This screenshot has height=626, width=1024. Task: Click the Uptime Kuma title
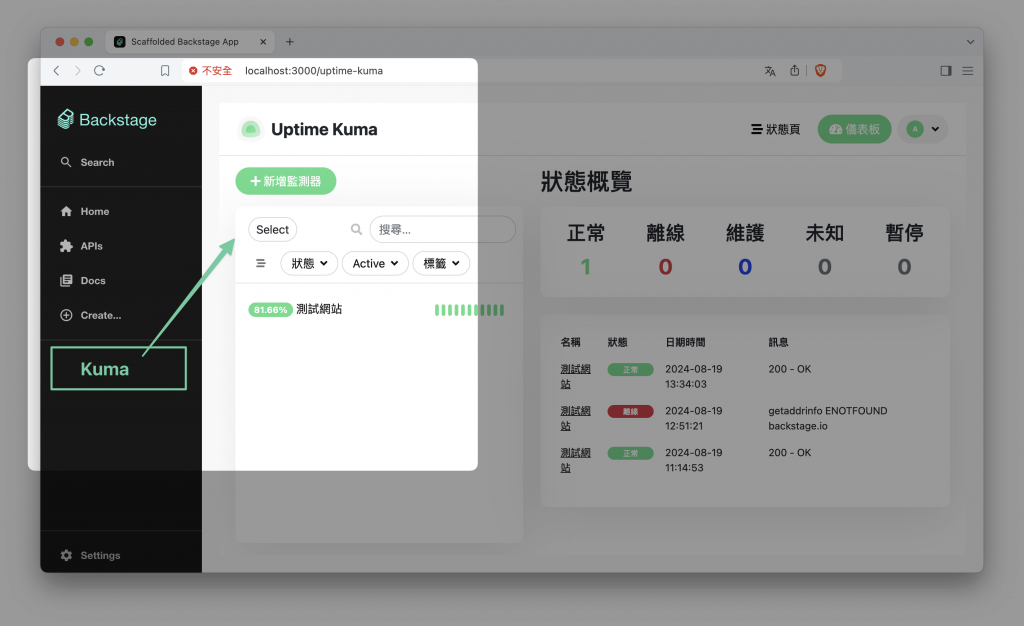pos(324,129)
